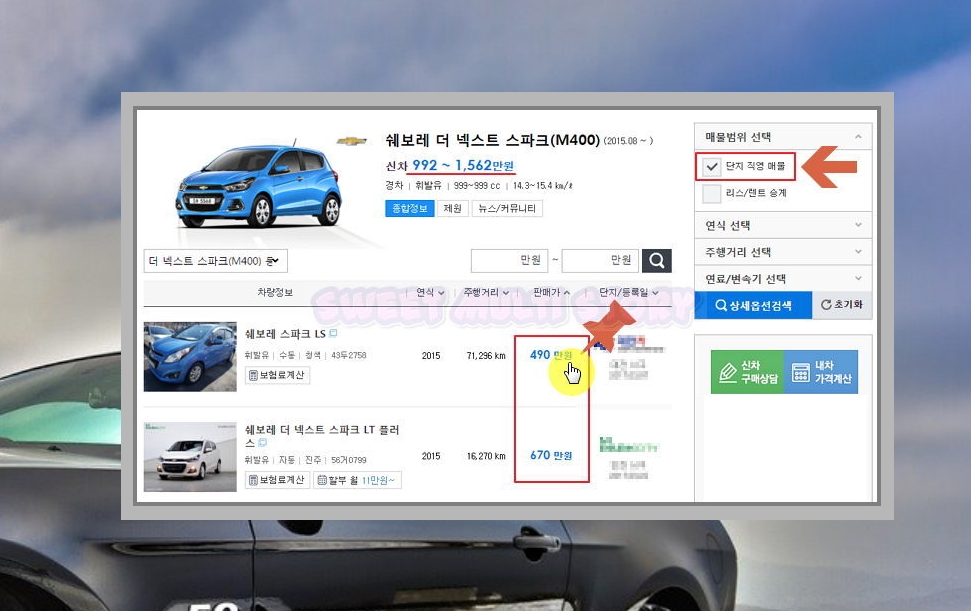971x611 pixels.
Task: Click the magnifier price search button
Action: point(656,261)
